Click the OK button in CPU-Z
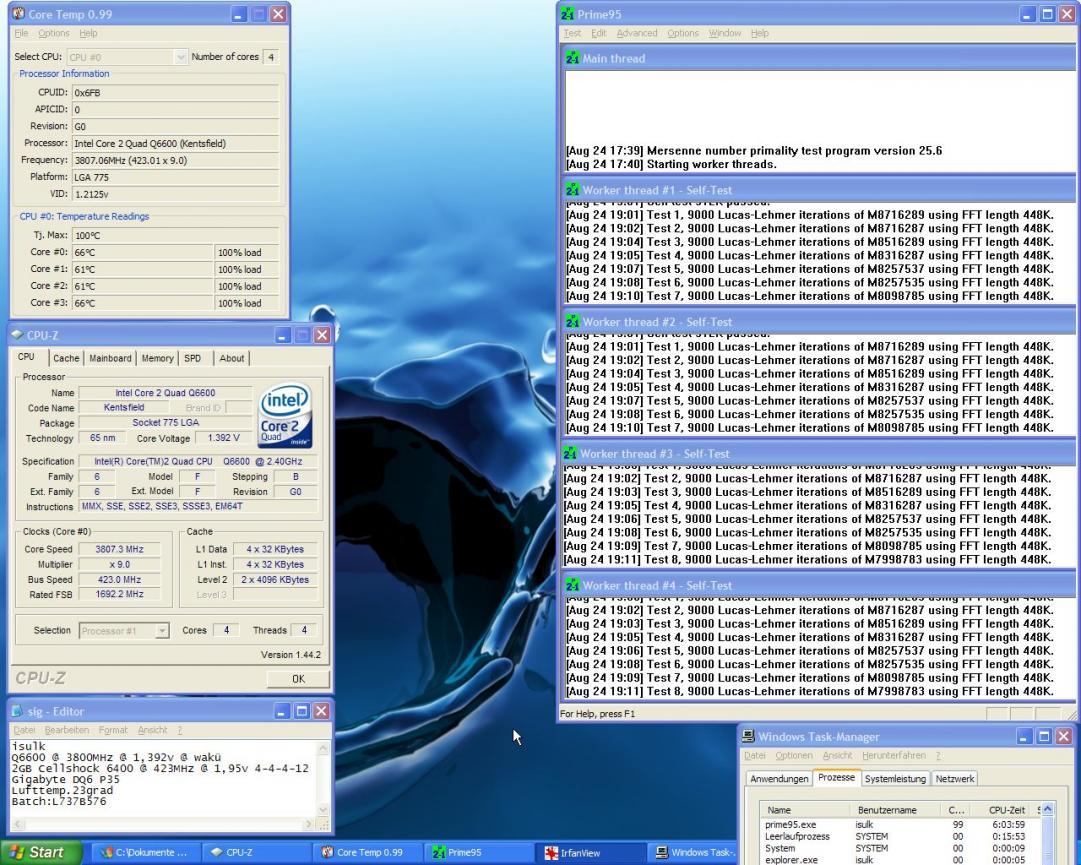The image size is (1081, 865). point(298,679)
